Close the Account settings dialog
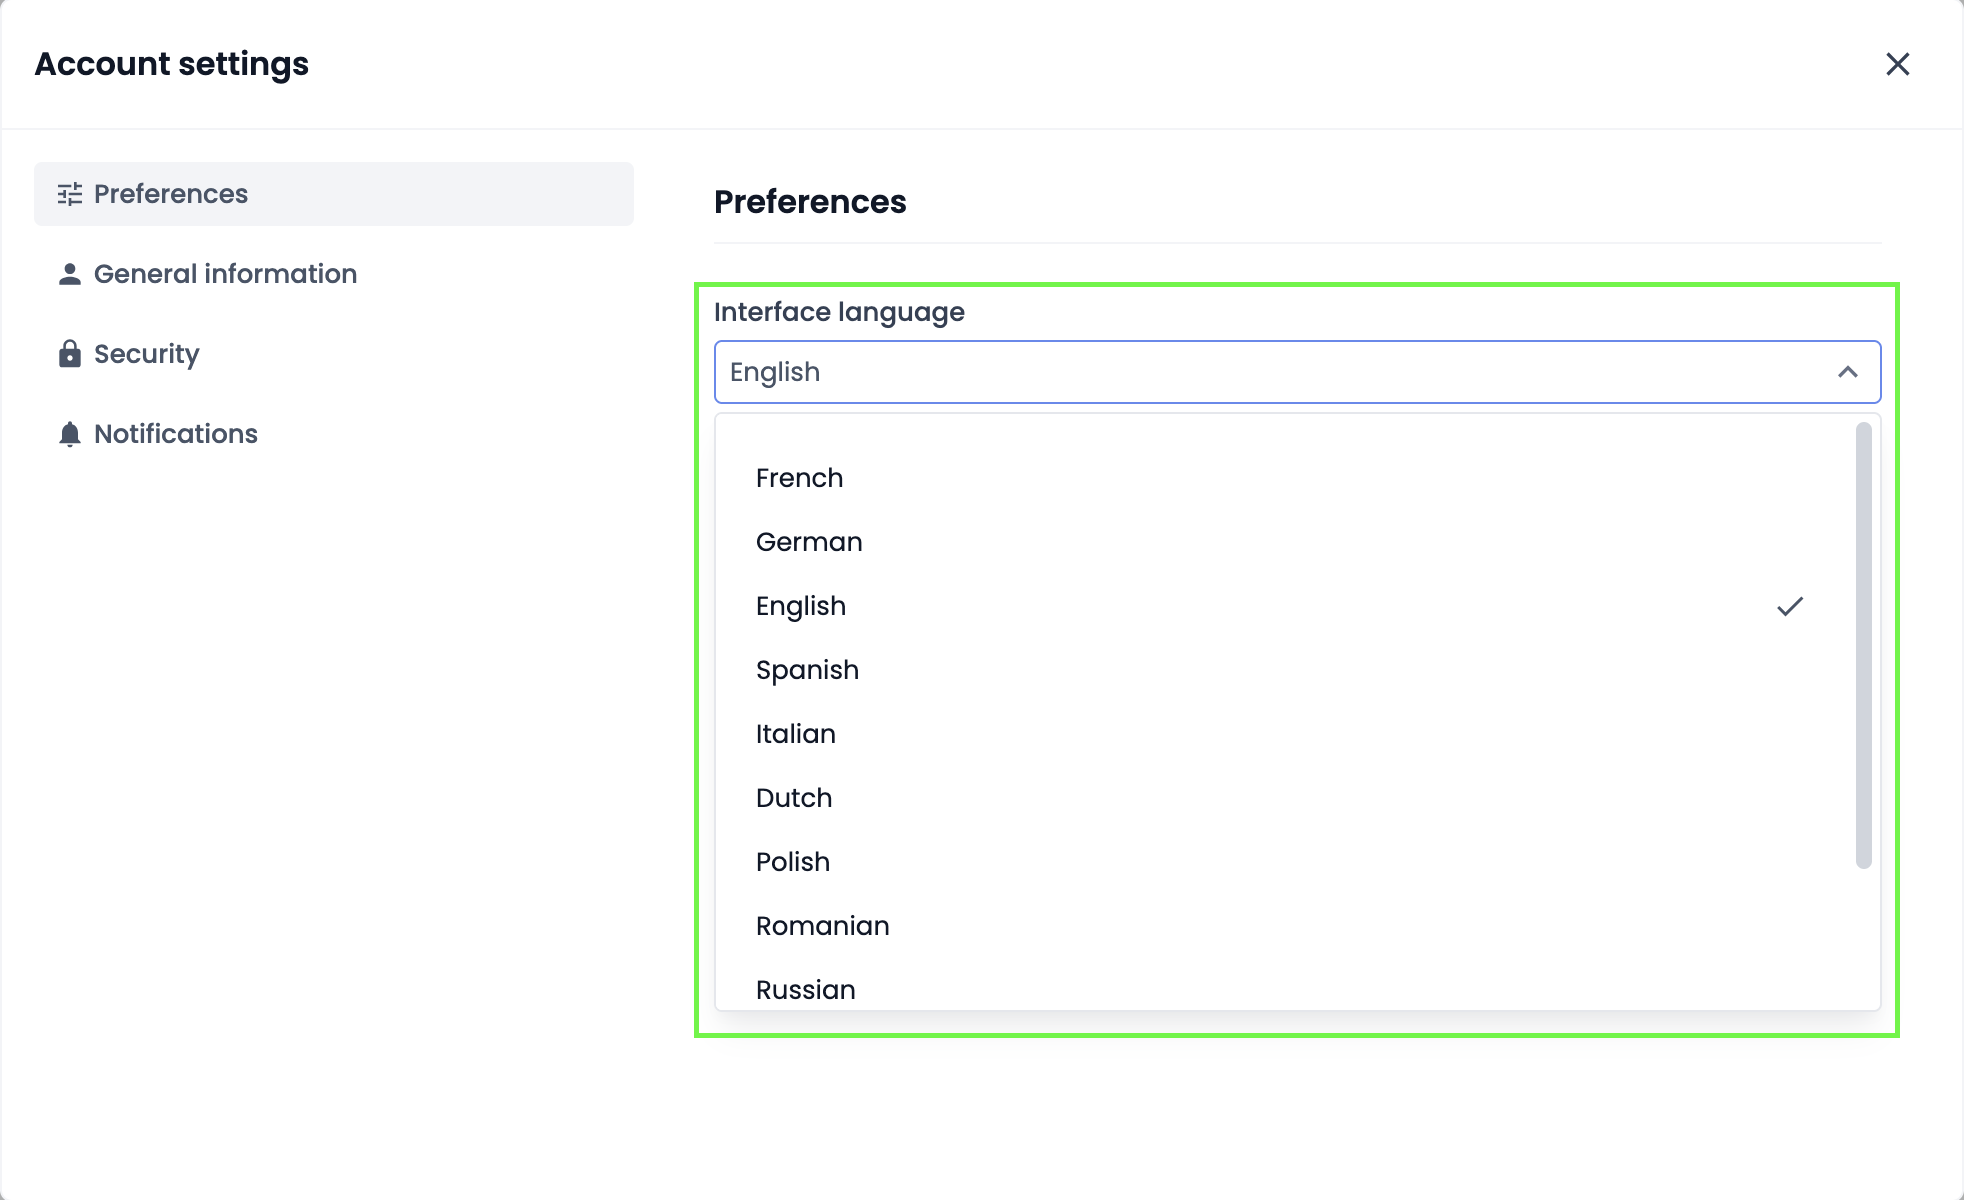Viewport: 1964px width, 1200px height. pyautogui.click(x=1897, y=64)
